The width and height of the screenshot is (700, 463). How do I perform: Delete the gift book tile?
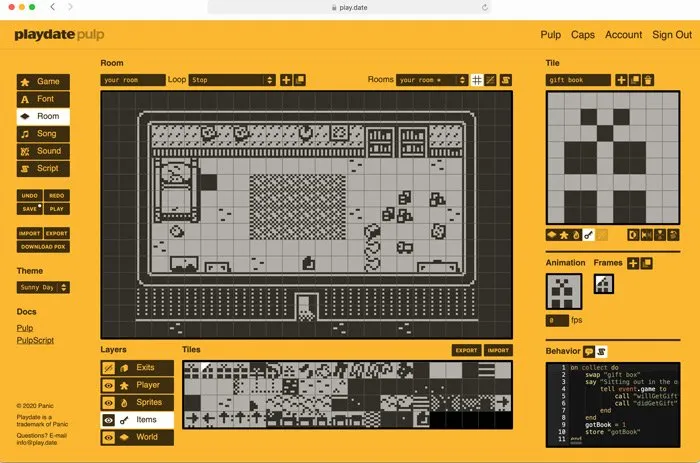click(649, 80)
